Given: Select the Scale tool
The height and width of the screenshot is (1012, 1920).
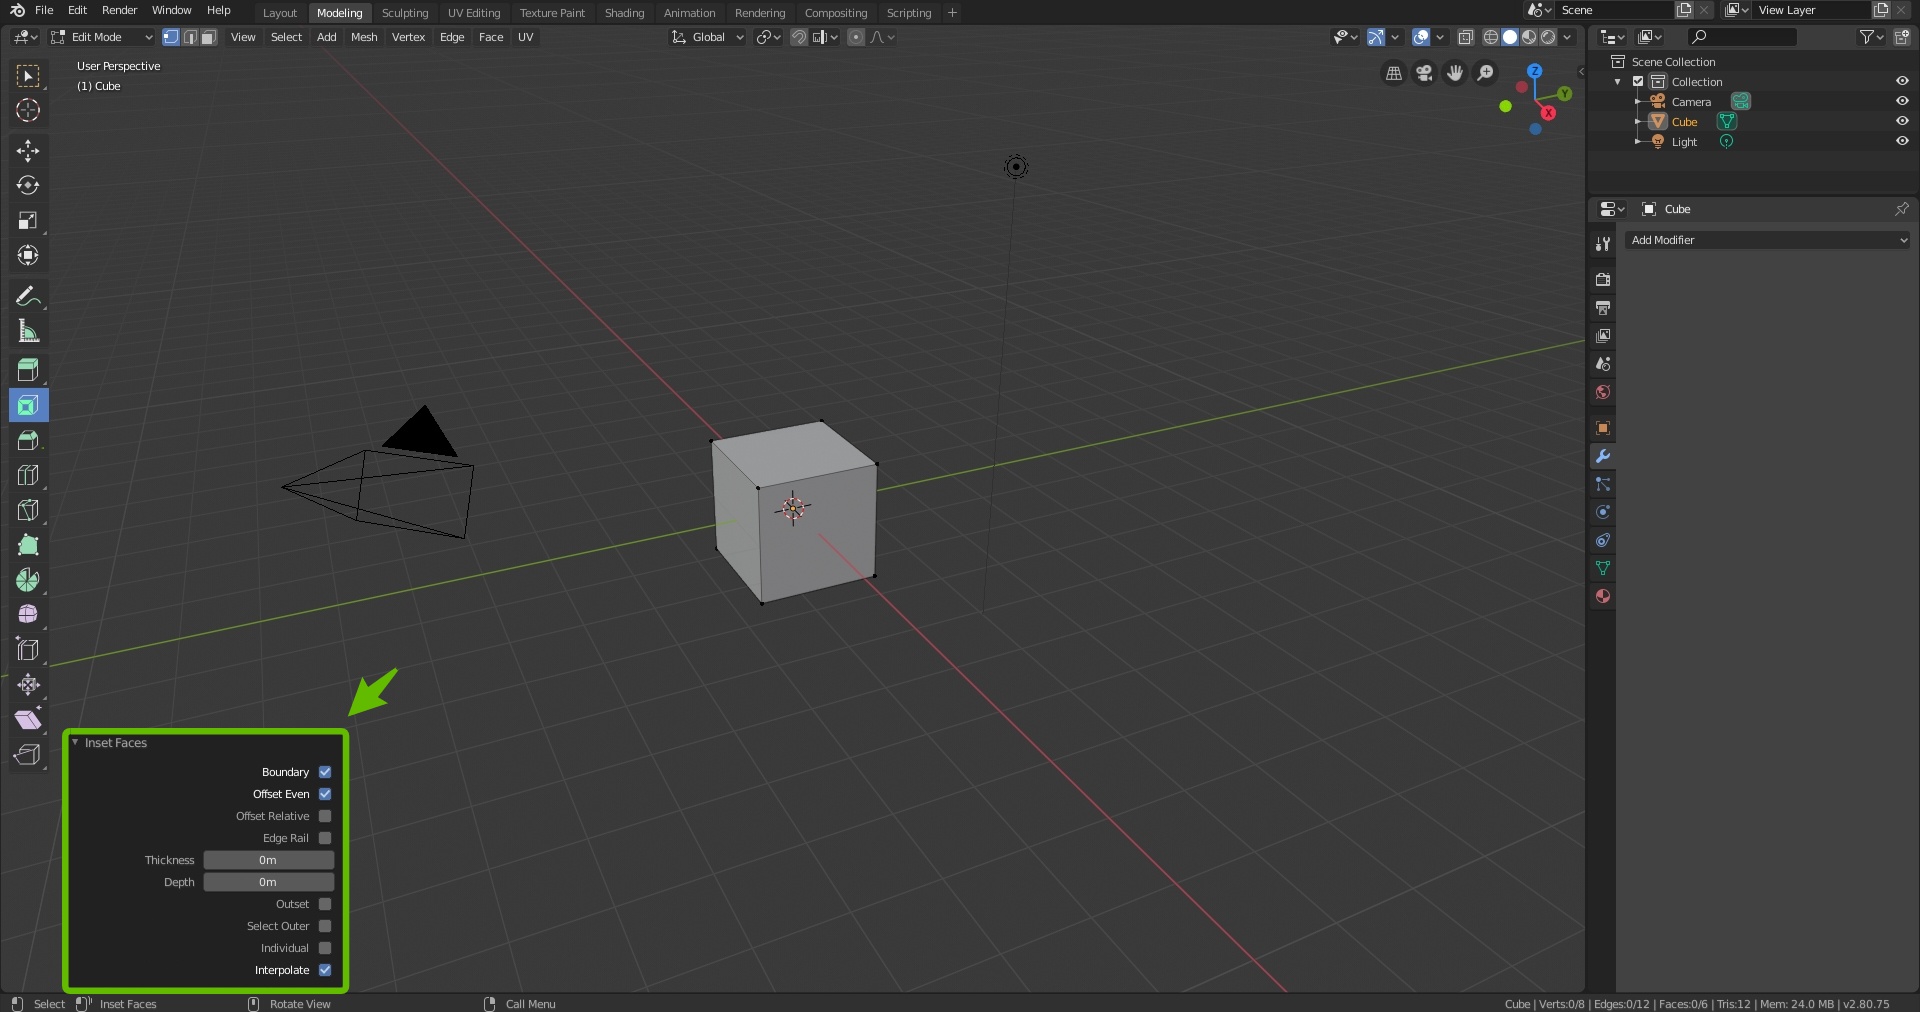Looking at the screenshot, I should click(28, 221).
